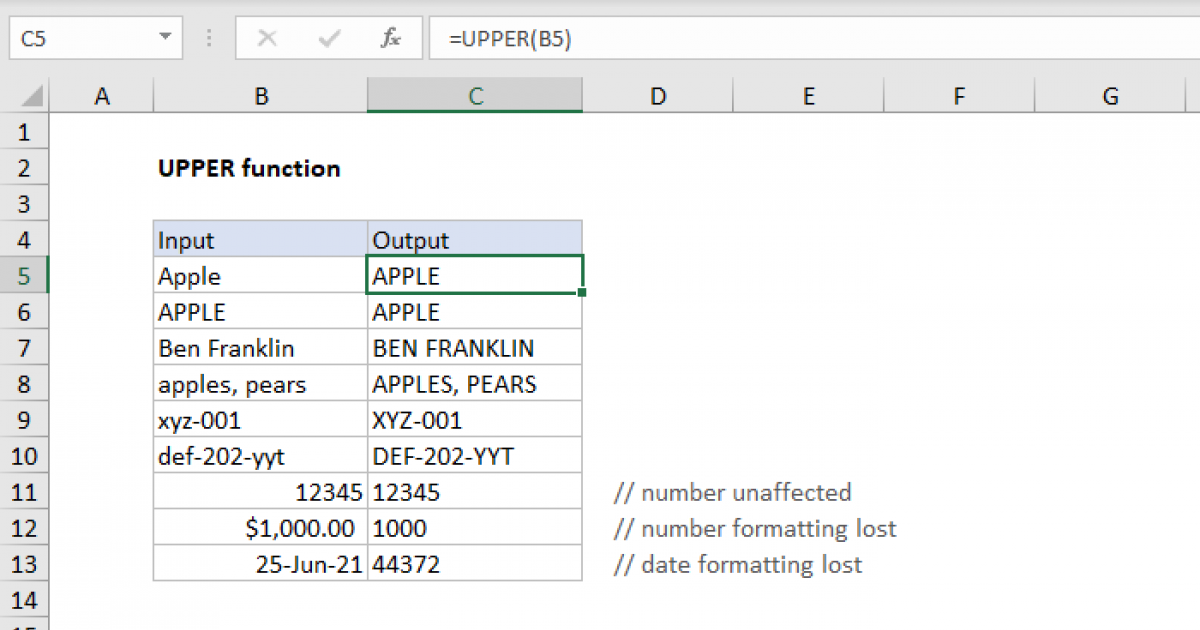Select cell containing Ben Franklin
This screenshot has height=630, width=1200.
[260, 348]
